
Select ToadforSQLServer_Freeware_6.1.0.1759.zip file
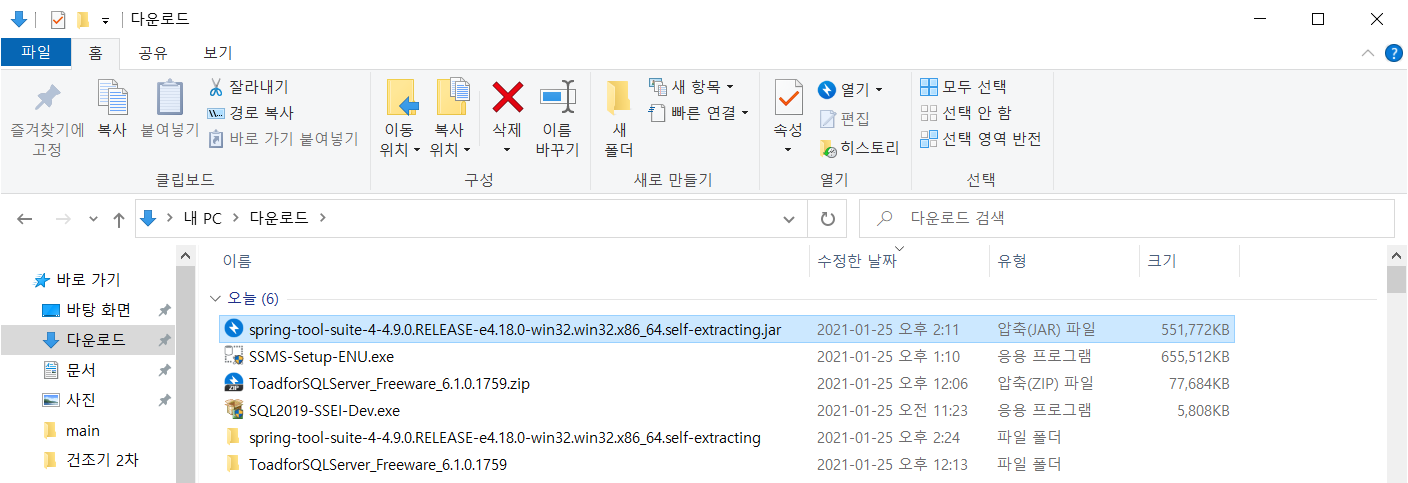[x=729, y=383]
